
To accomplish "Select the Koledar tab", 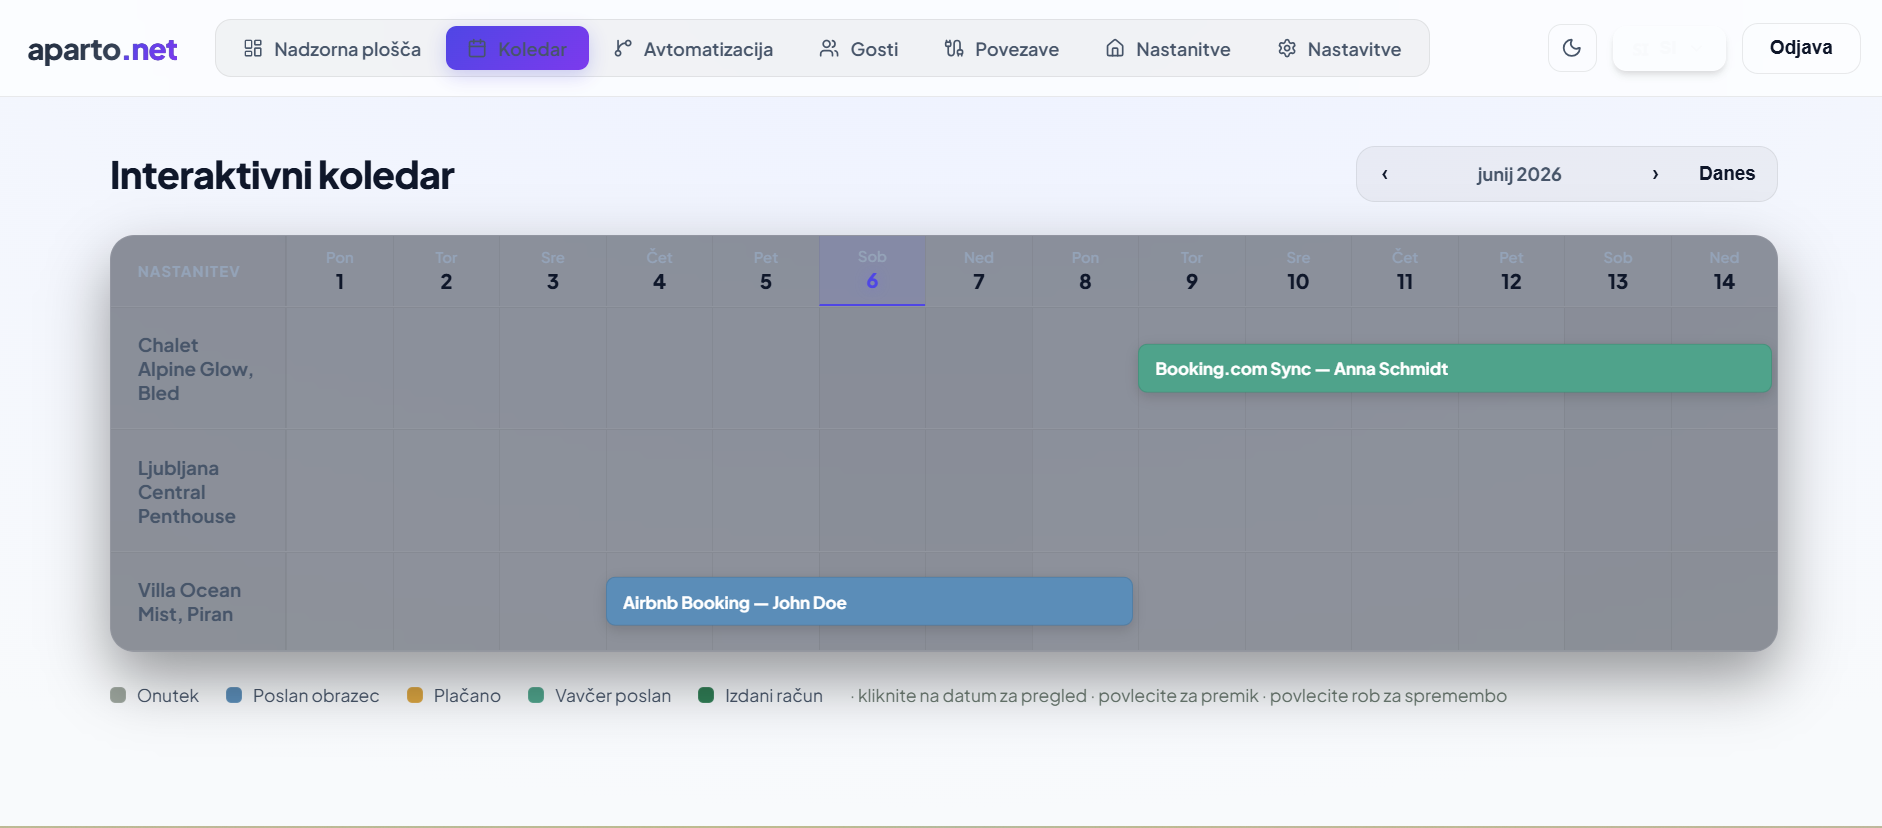I will [517, 49].
